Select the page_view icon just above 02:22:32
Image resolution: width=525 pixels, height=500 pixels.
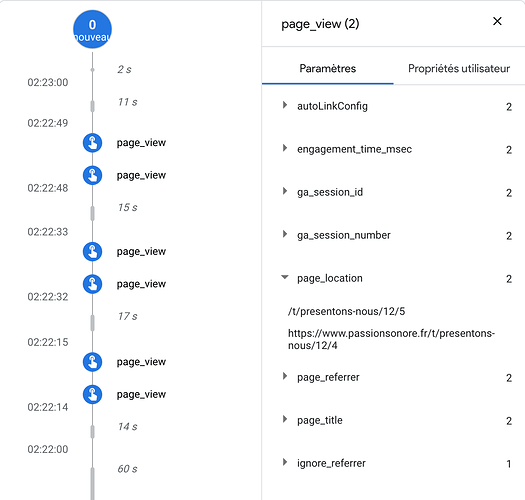coord(92,284)
